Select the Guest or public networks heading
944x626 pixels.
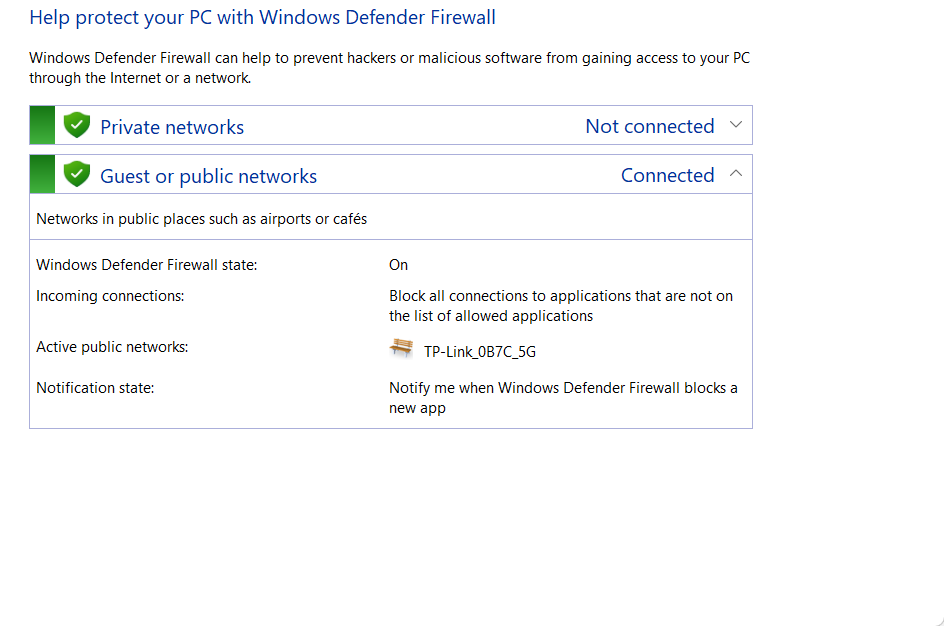click(208, 175)
